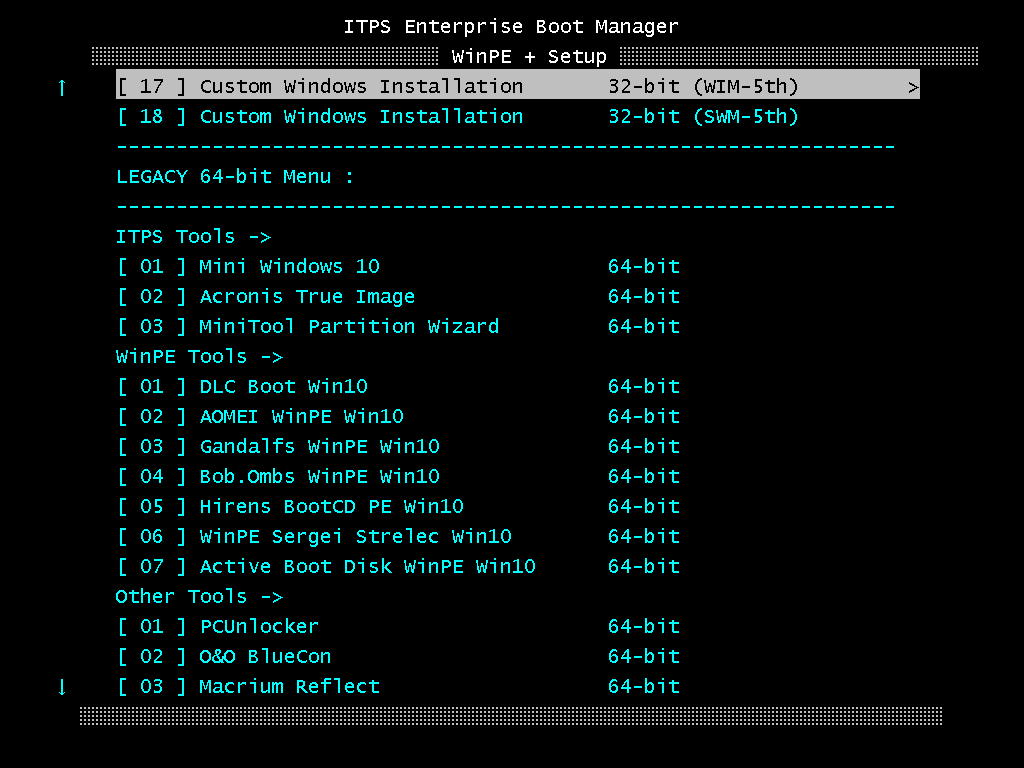Select entry 18 Custom Windows Installation SWM-5th
1024x768 pixels.
[x=458, y=116]
